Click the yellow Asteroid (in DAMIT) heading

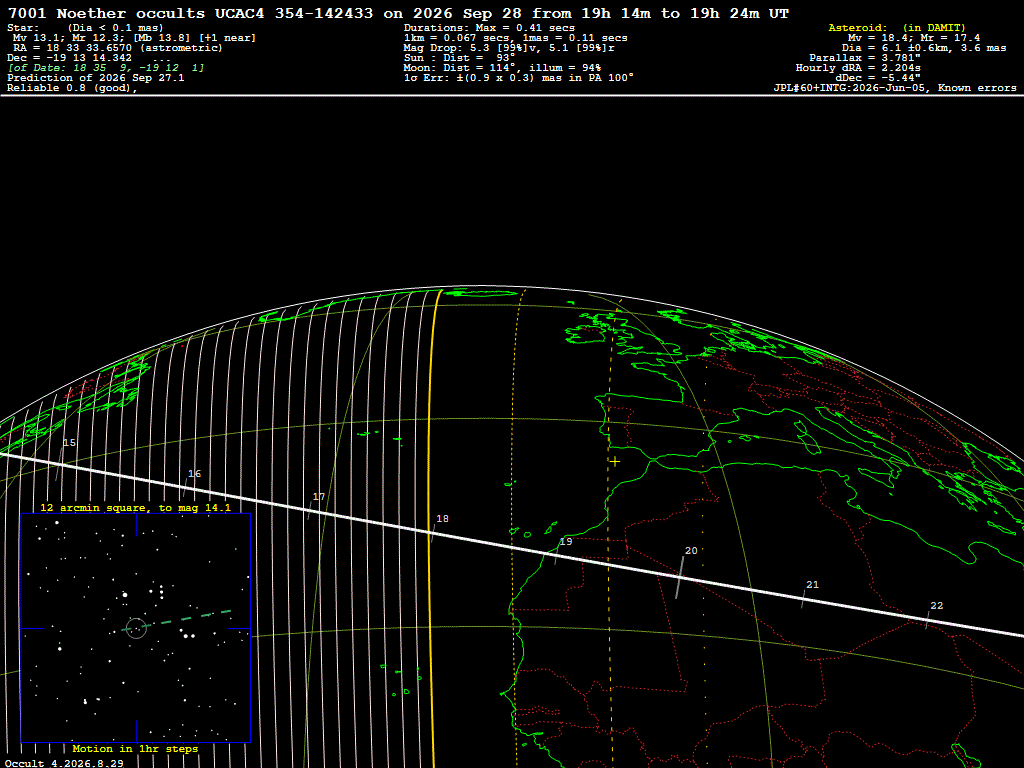(897, 27)
